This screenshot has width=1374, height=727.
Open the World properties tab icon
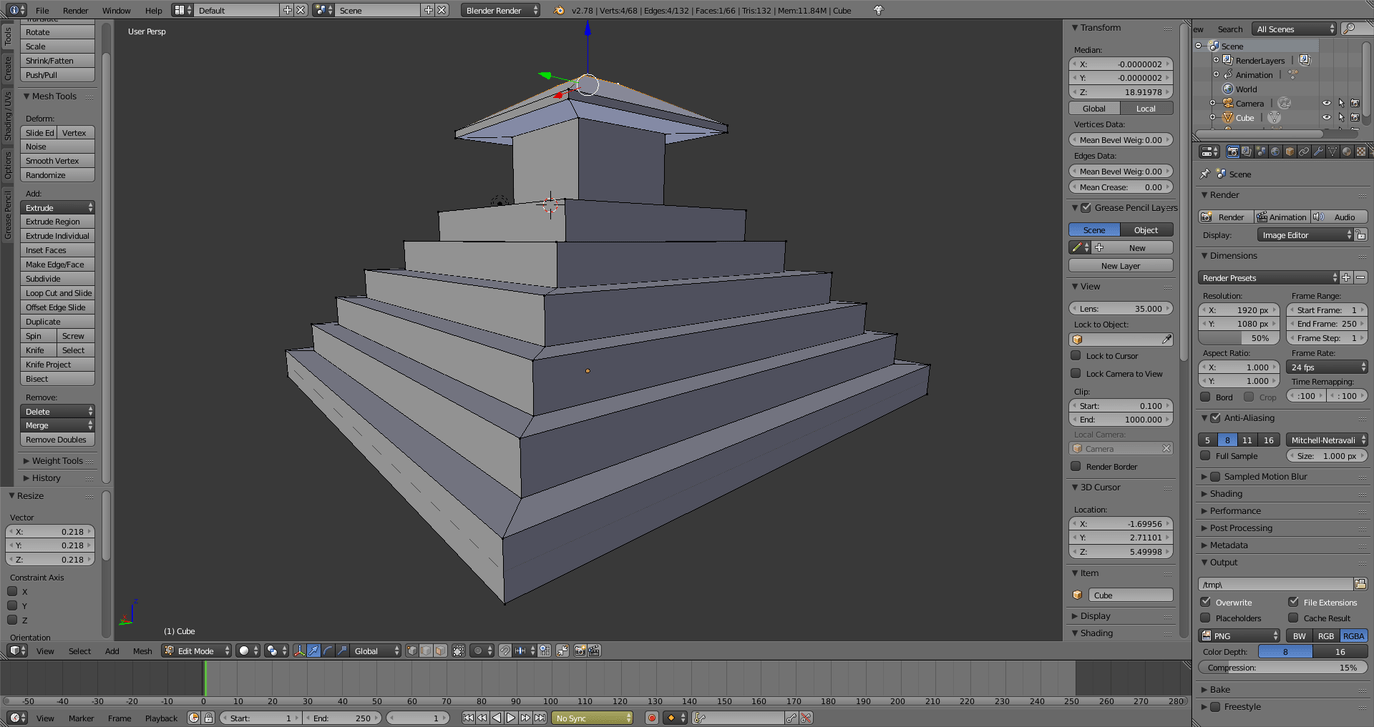(x=1276, y=152)
